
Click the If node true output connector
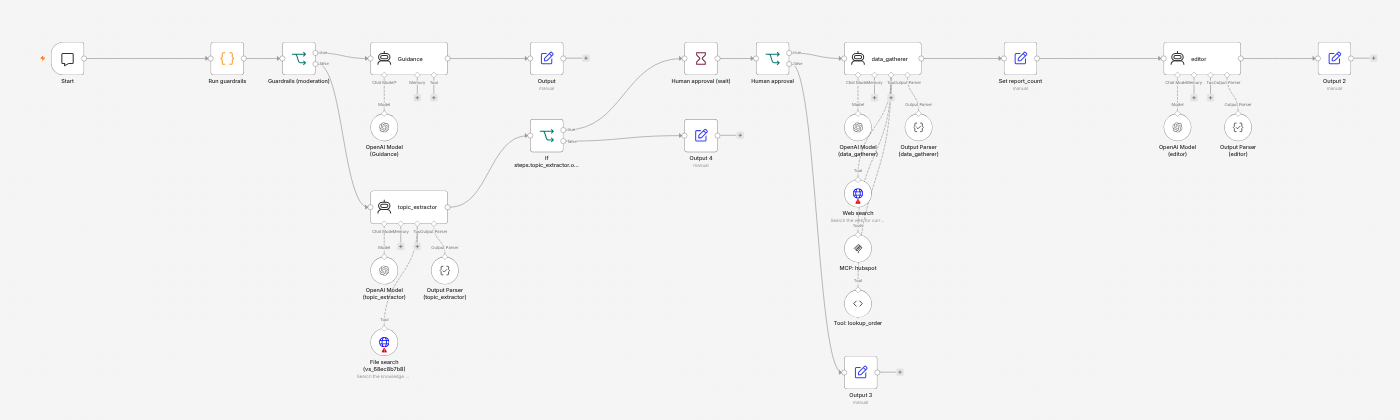pos(565,128)
